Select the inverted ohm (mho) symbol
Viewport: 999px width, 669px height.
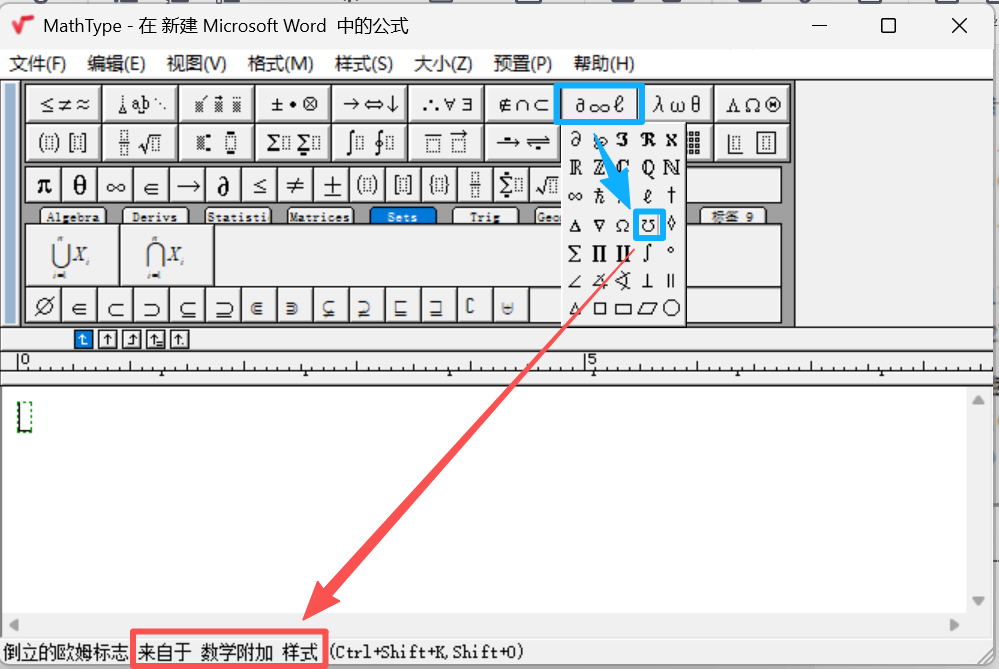coord(649,225)
